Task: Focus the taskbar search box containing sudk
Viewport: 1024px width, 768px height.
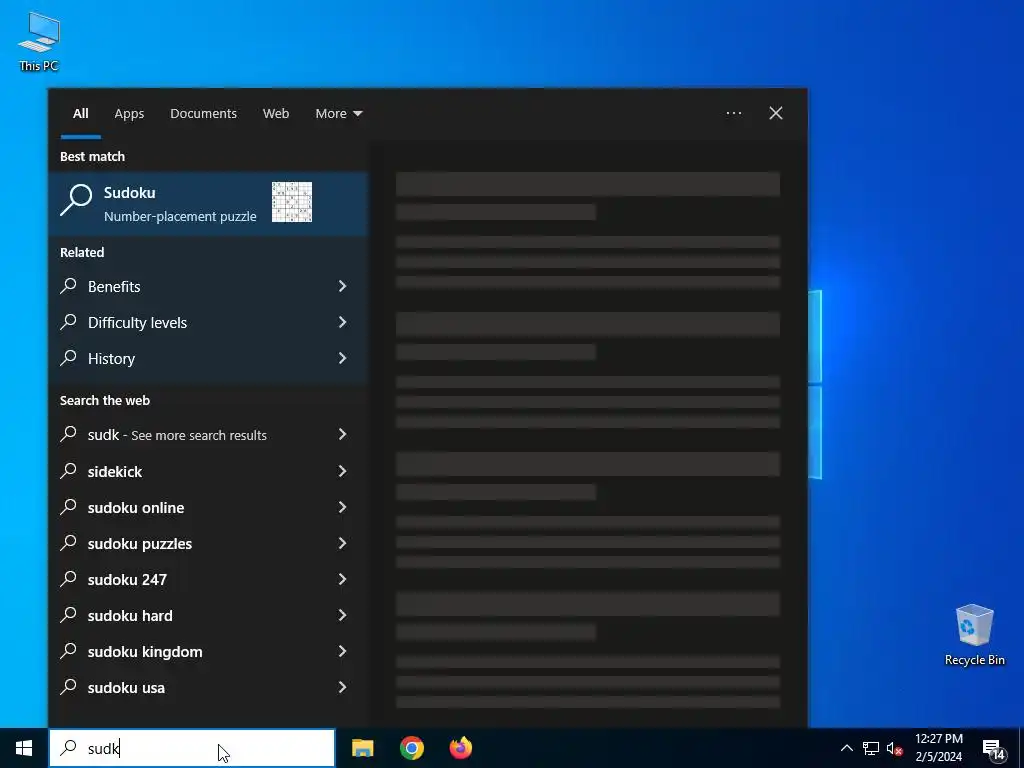Action: [192, 748]
